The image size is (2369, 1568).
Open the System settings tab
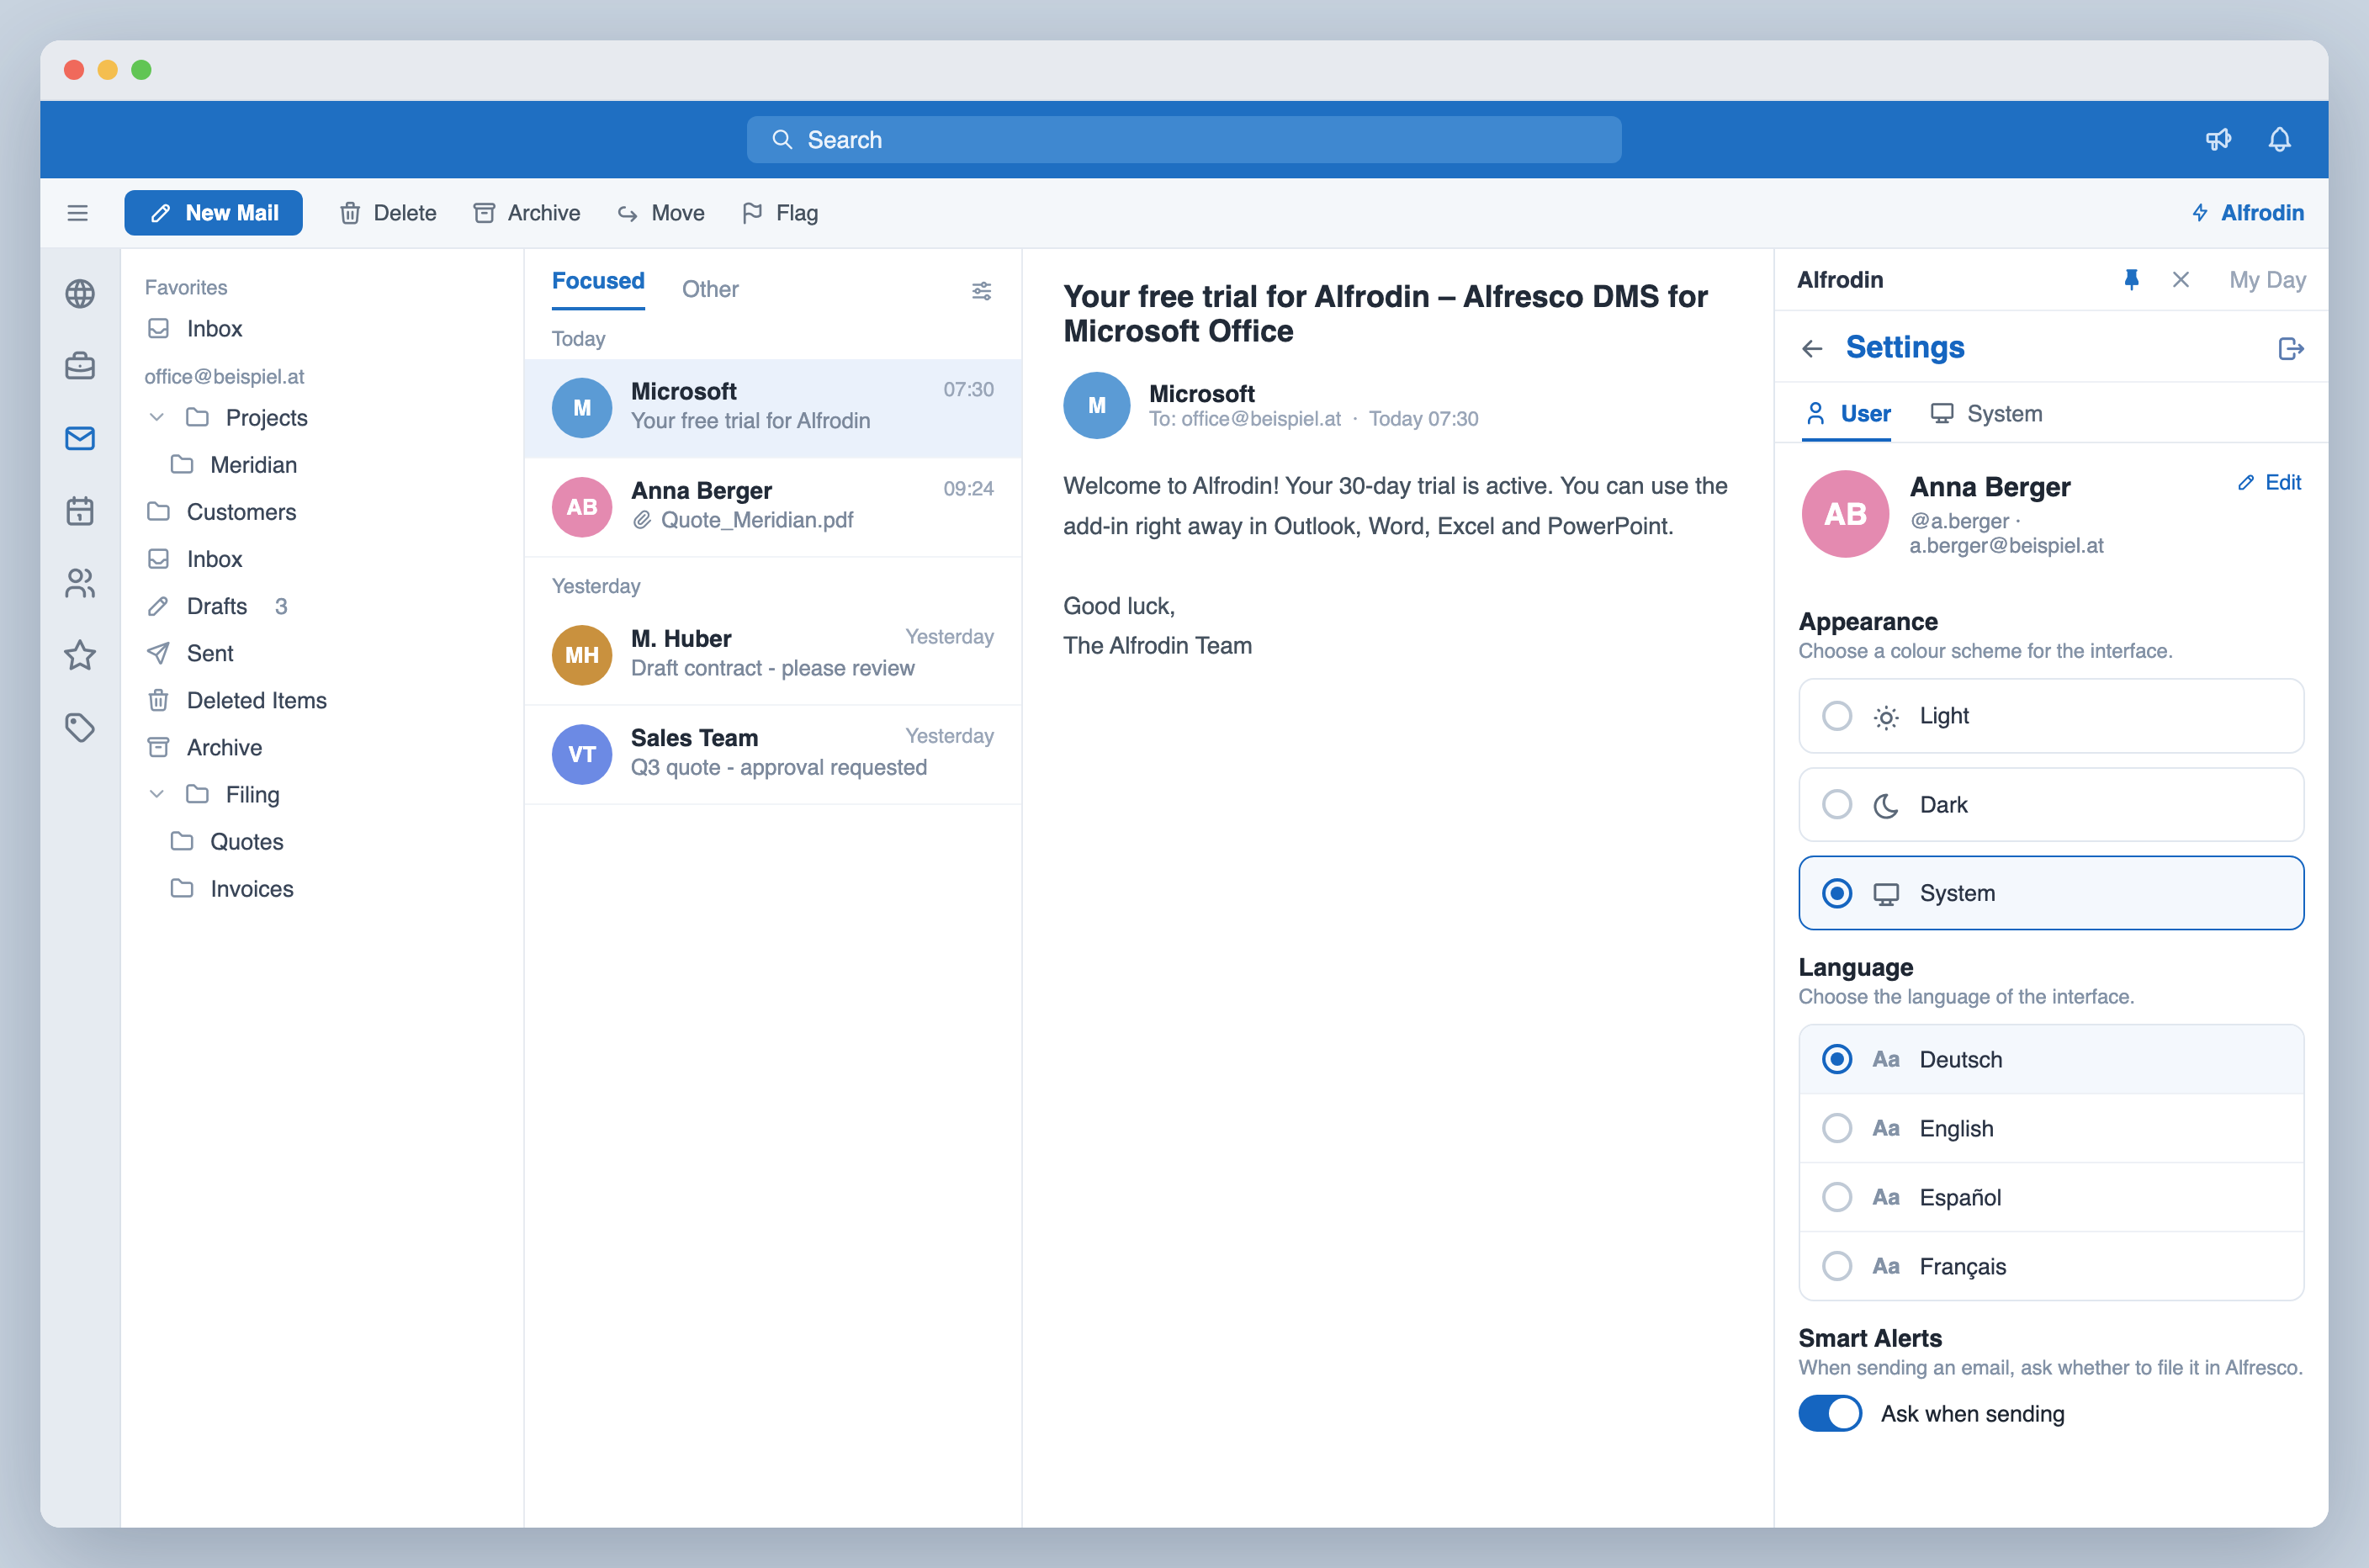pyautogui.click(x=1986, y=414)
